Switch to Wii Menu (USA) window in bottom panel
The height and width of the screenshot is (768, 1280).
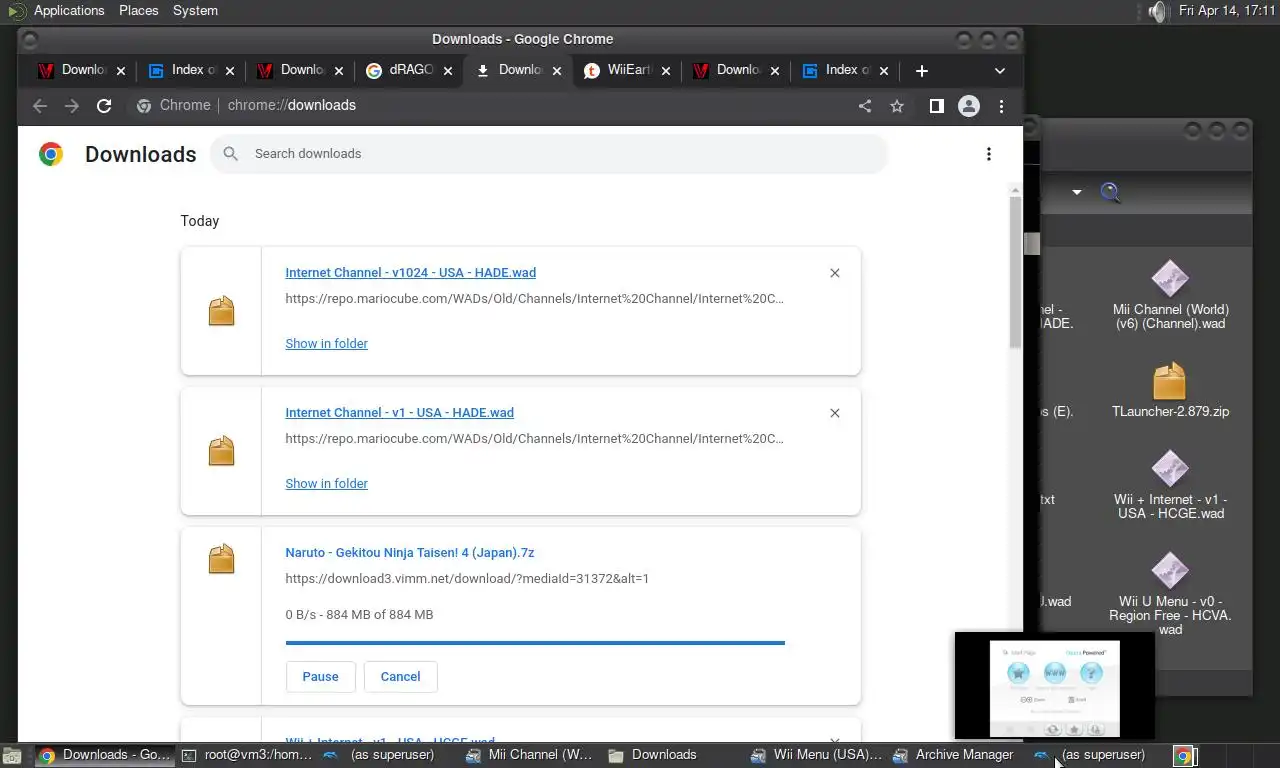click(x=816, y=755)
